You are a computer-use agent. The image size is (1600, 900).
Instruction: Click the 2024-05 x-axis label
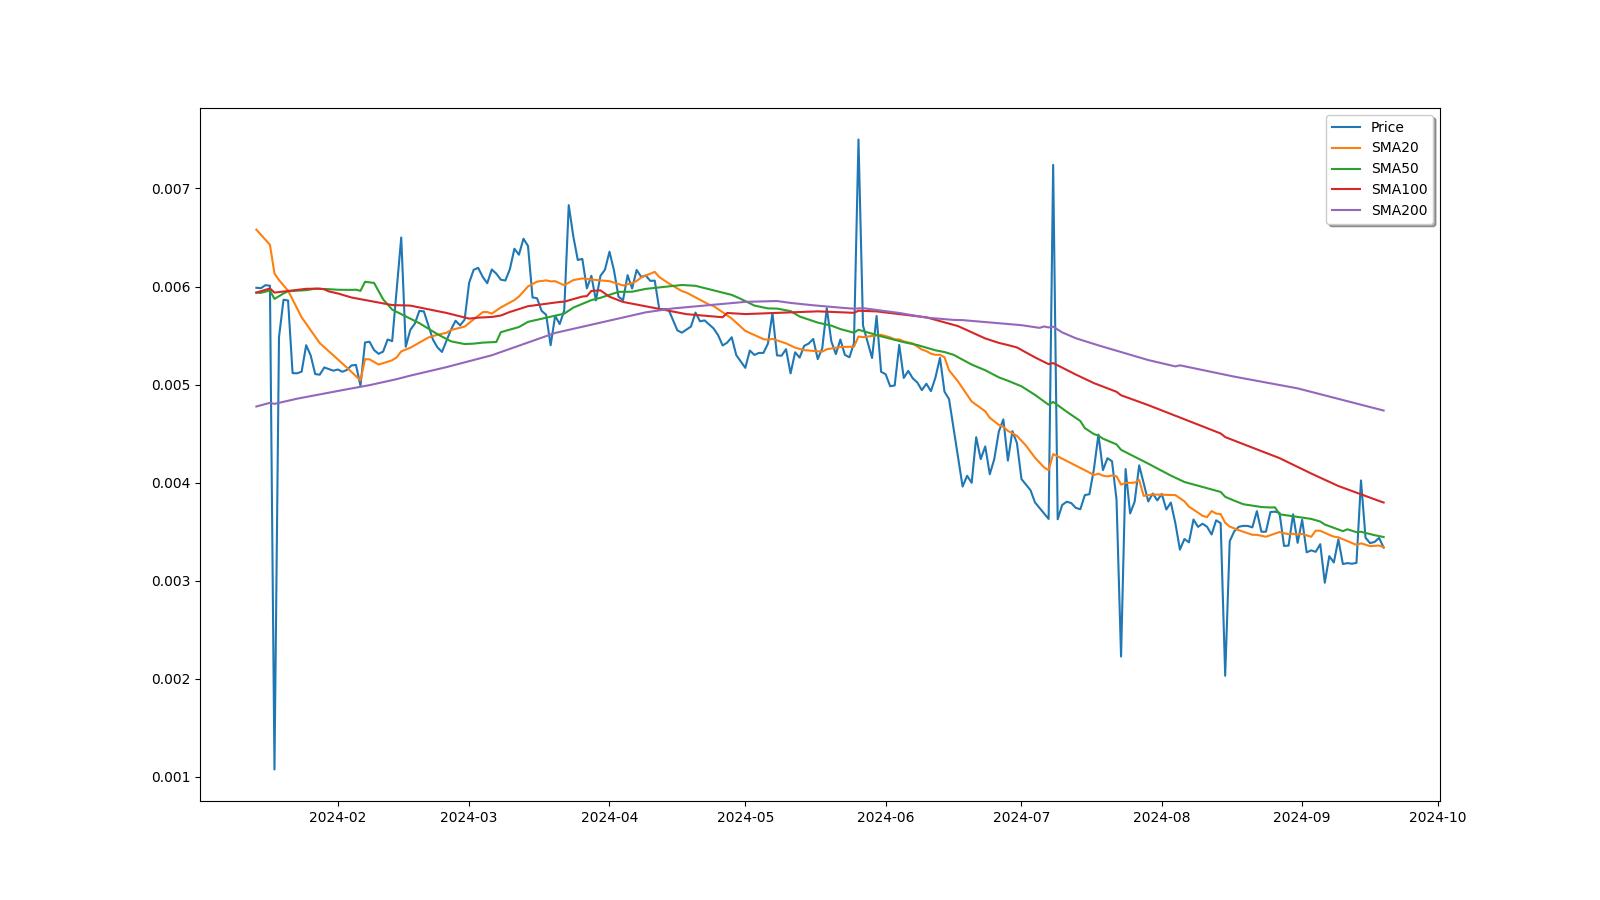[x=745, y=817]
